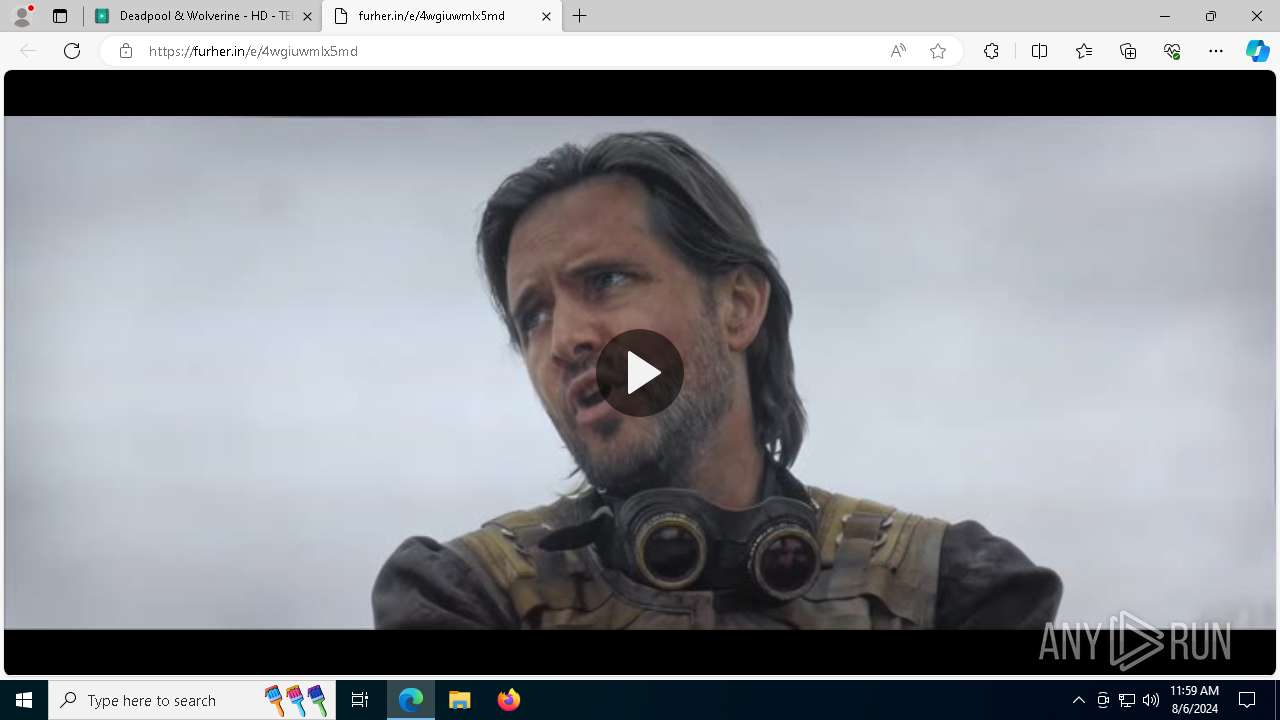
Task: Close the Deadpool & Wolverine tab
Action: [x=307, y=16]
